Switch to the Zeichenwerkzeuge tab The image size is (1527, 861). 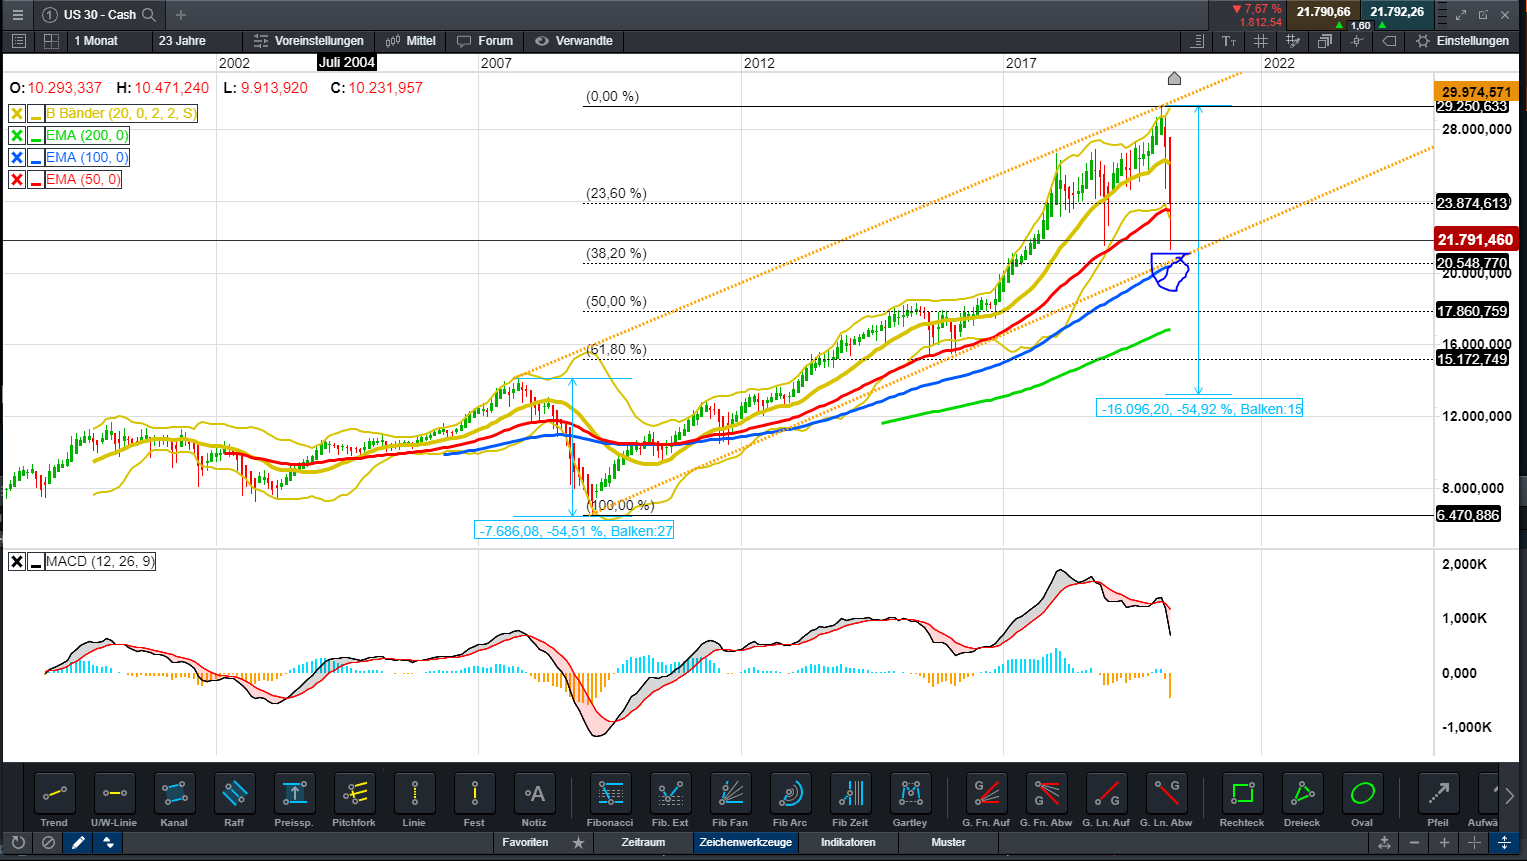click(746, 843)
